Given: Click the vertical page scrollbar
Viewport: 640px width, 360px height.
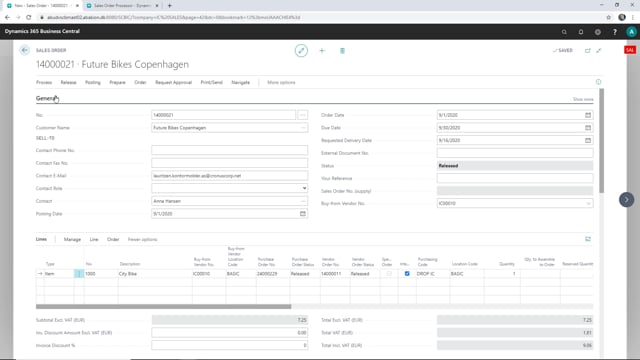Looking at the screenshot, I should tap(601, 141).
